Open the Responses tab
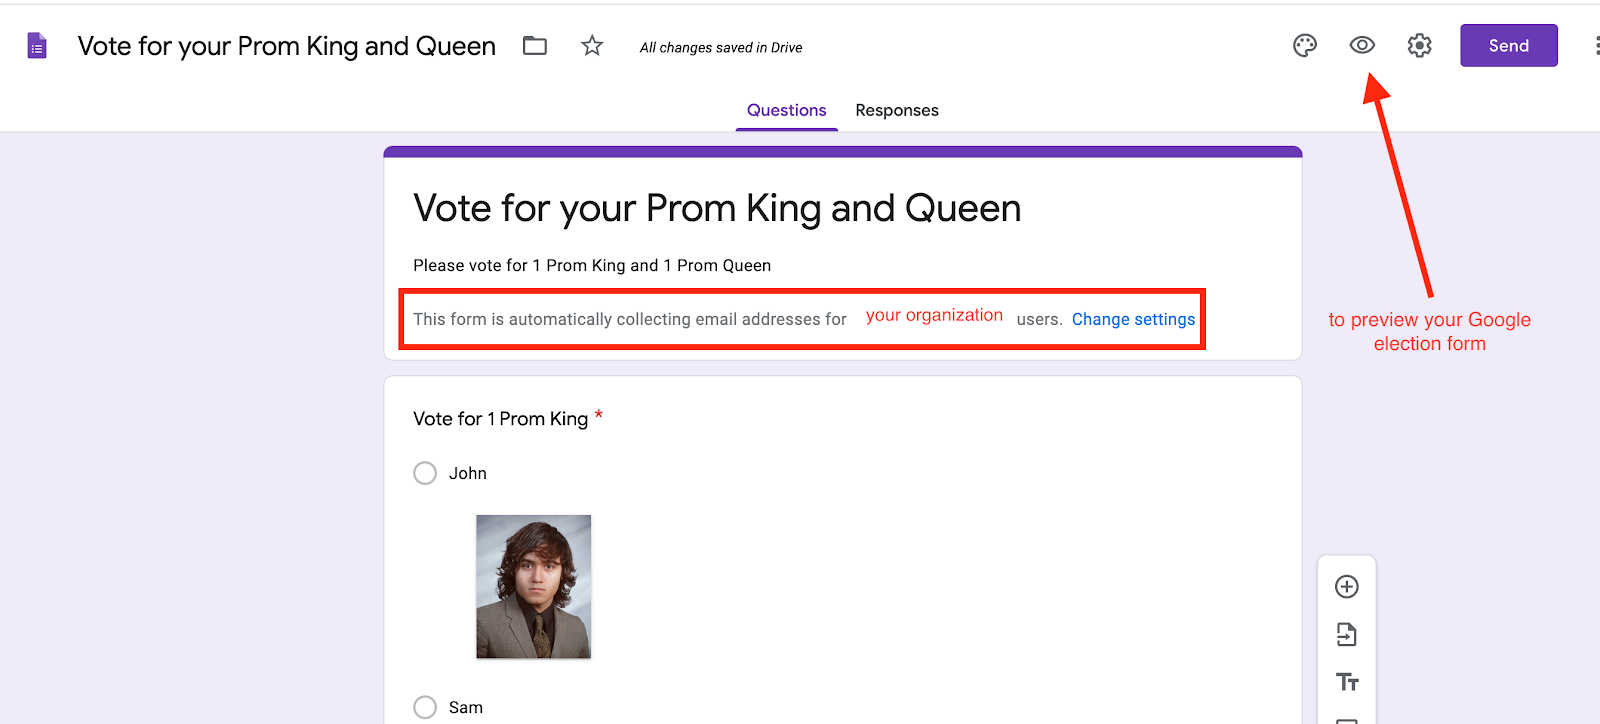The height and width of the screenshot is (724, 1600). pyautogui.click(x=897, y=110)
